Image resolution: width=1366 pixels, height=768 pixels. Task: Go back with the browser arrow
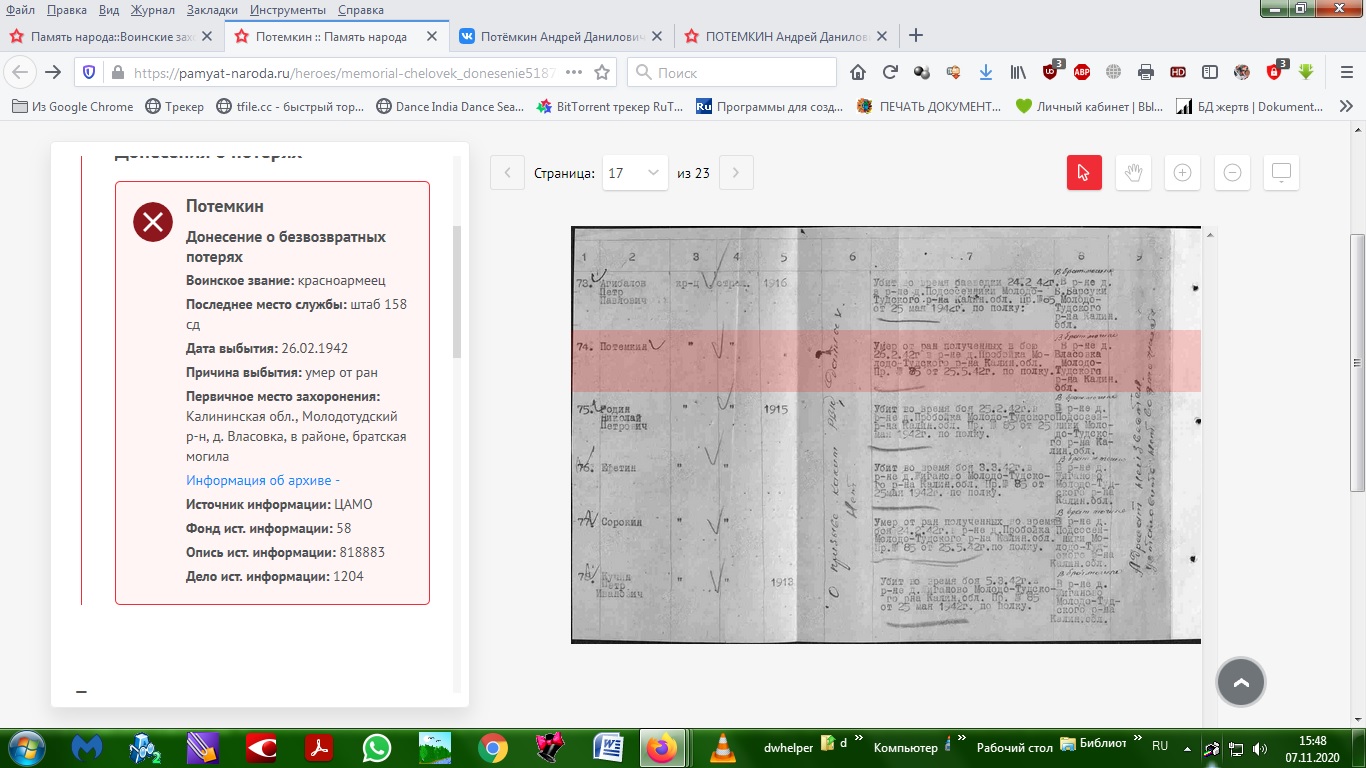pyautogui.click(x=21, y=72)
